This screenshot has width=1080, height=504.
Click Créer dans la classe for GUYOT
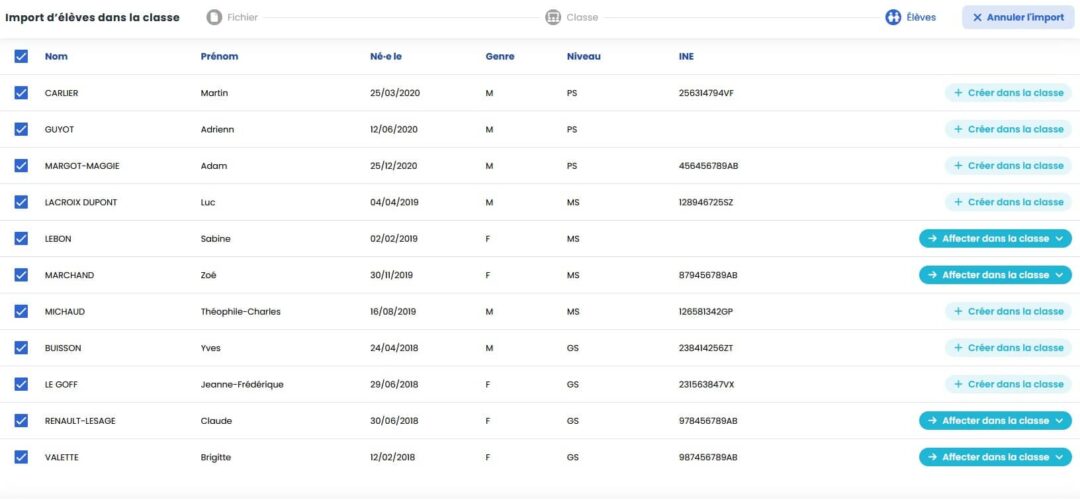[x=1008, y=129]
